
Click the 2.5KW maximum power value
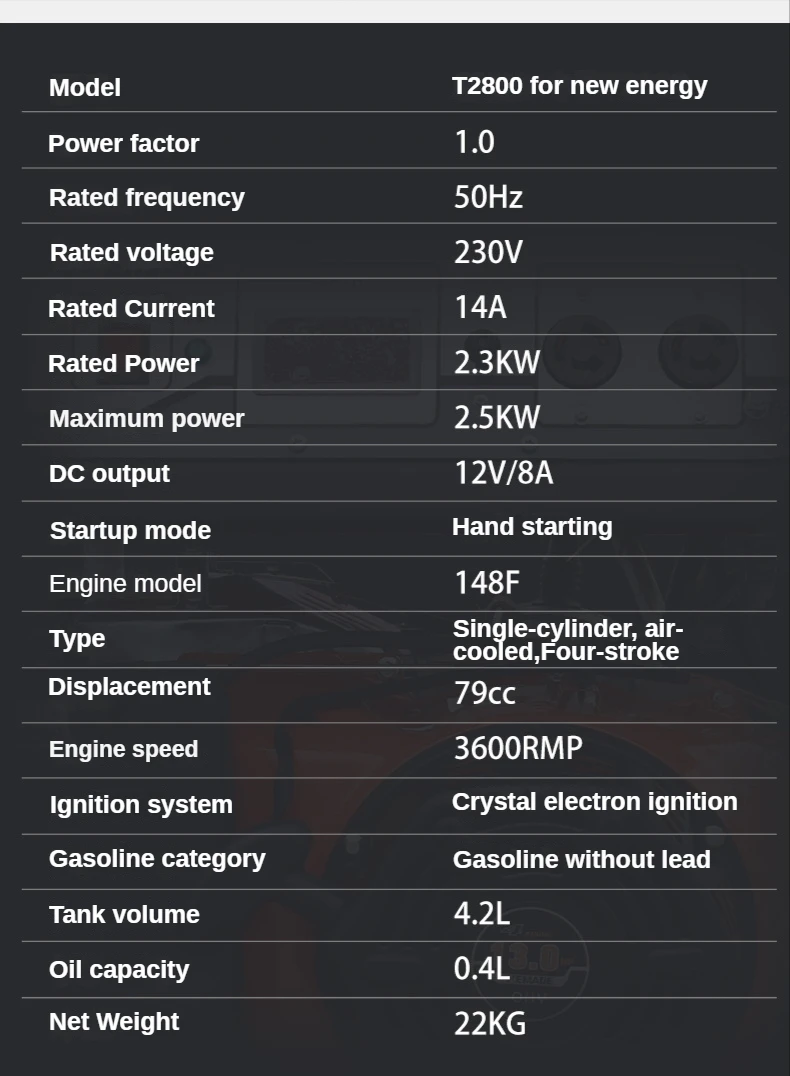496,417
